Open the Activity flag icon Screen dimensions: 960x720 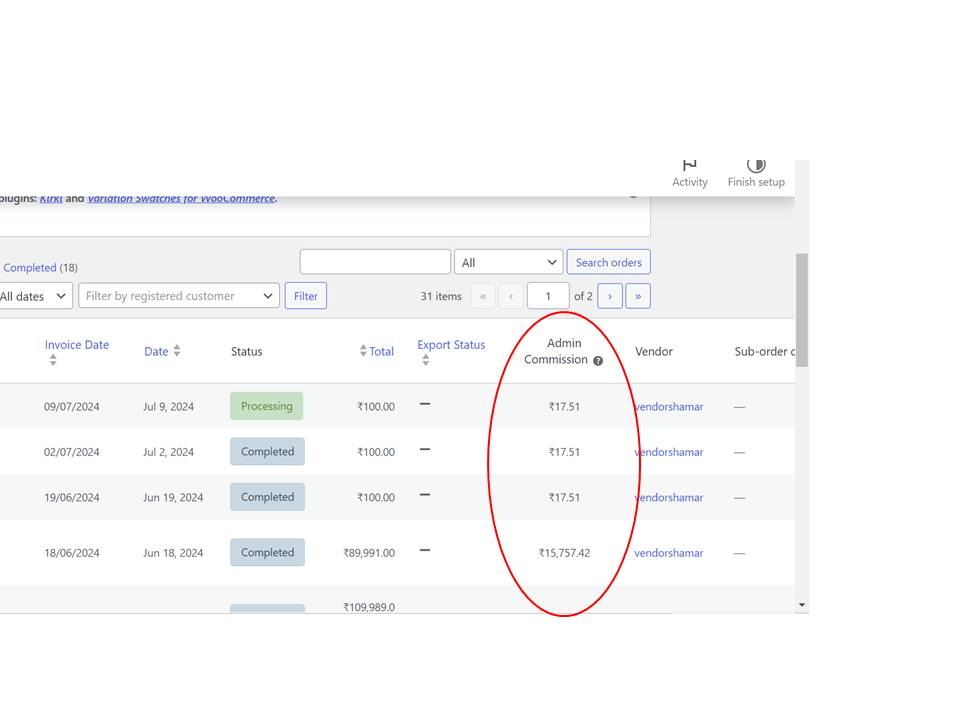(x=689, y=165)
